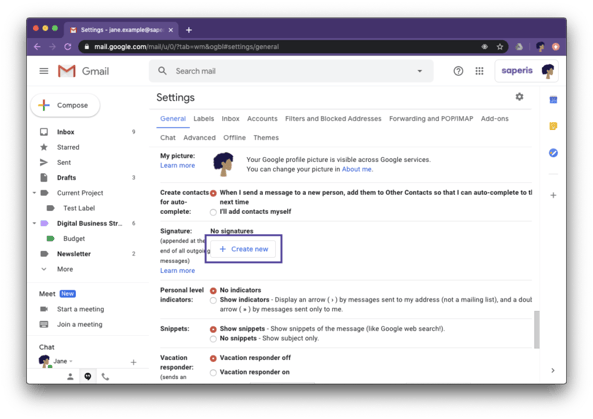
Task: Bookmark this page with star icon
Action: pyautogui.click(x=500, y=47)
